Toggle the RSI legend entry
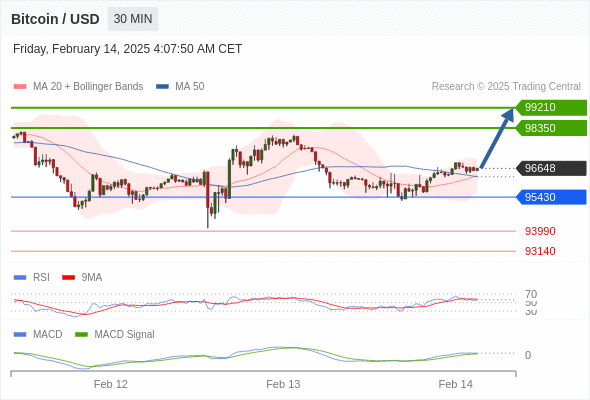This screenshot has width=590, height=400. (32, 277)
